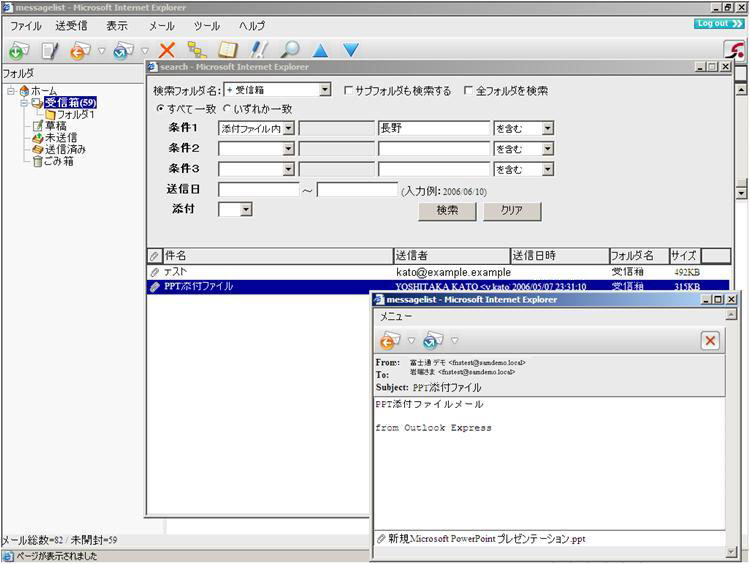Click main toolbar forward envelope icon
The width and height of the screenshot is (750, 564).
[123, 50]
